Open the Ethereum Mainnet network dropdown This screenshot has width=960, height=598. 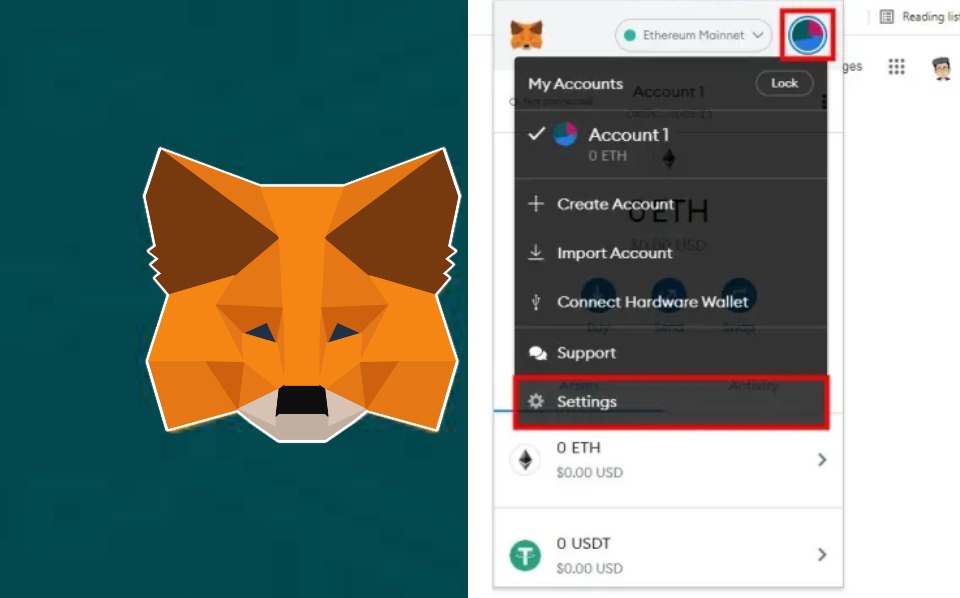pyautogui.click(x=693, y=36)
